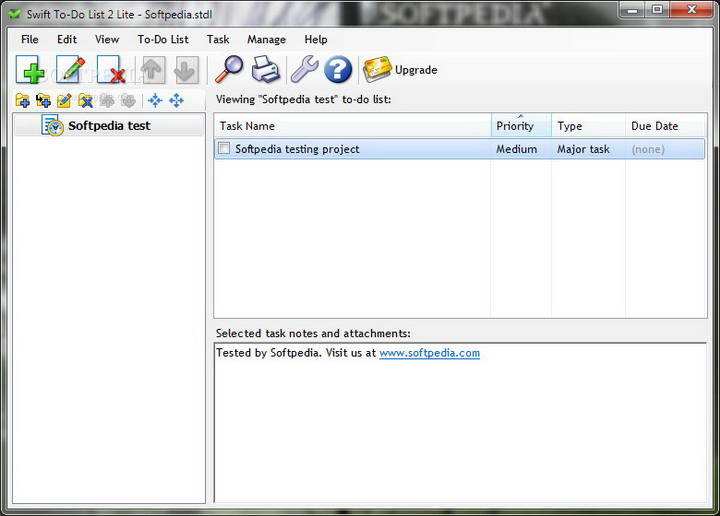720x516 pixels.
Task: Click the add sub-list folder icon
Action: pos(43,100)
